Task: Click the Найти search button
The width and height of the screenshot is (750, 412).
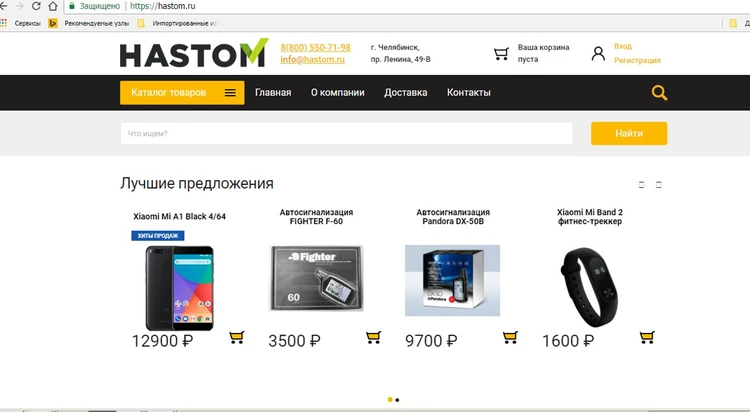Action: [x=629, y=133]
